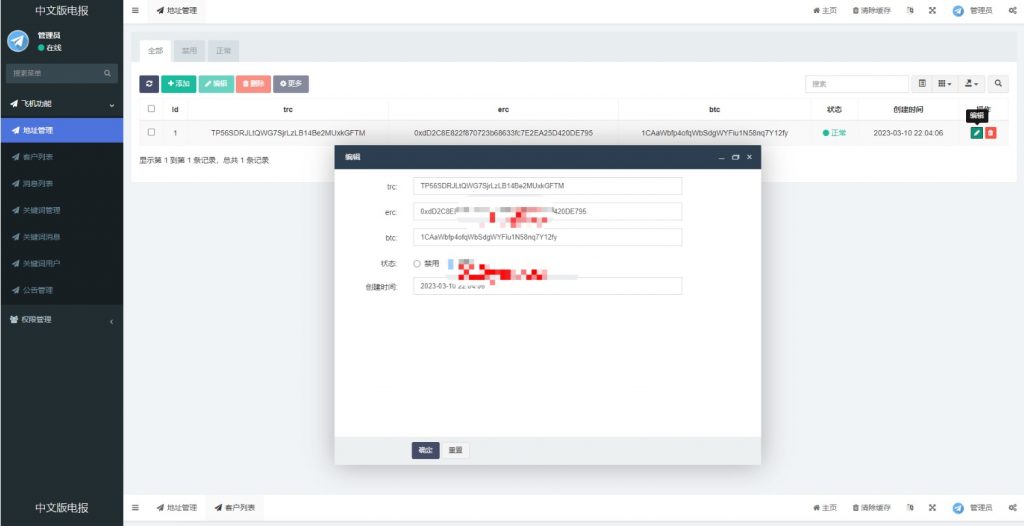1024x526 pixels.
Task: Click the green 添加 button
Action: coord(178,84)
